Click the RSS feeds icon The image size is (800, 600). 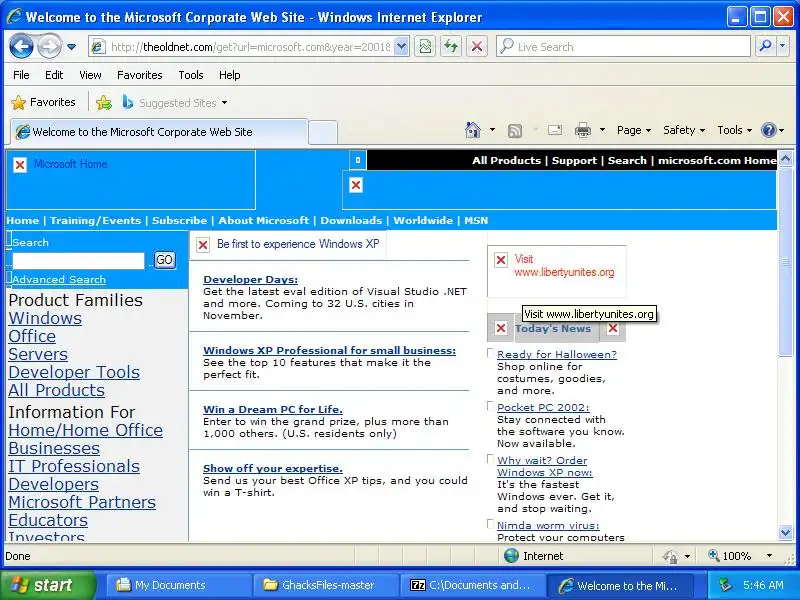pos(515,131)
